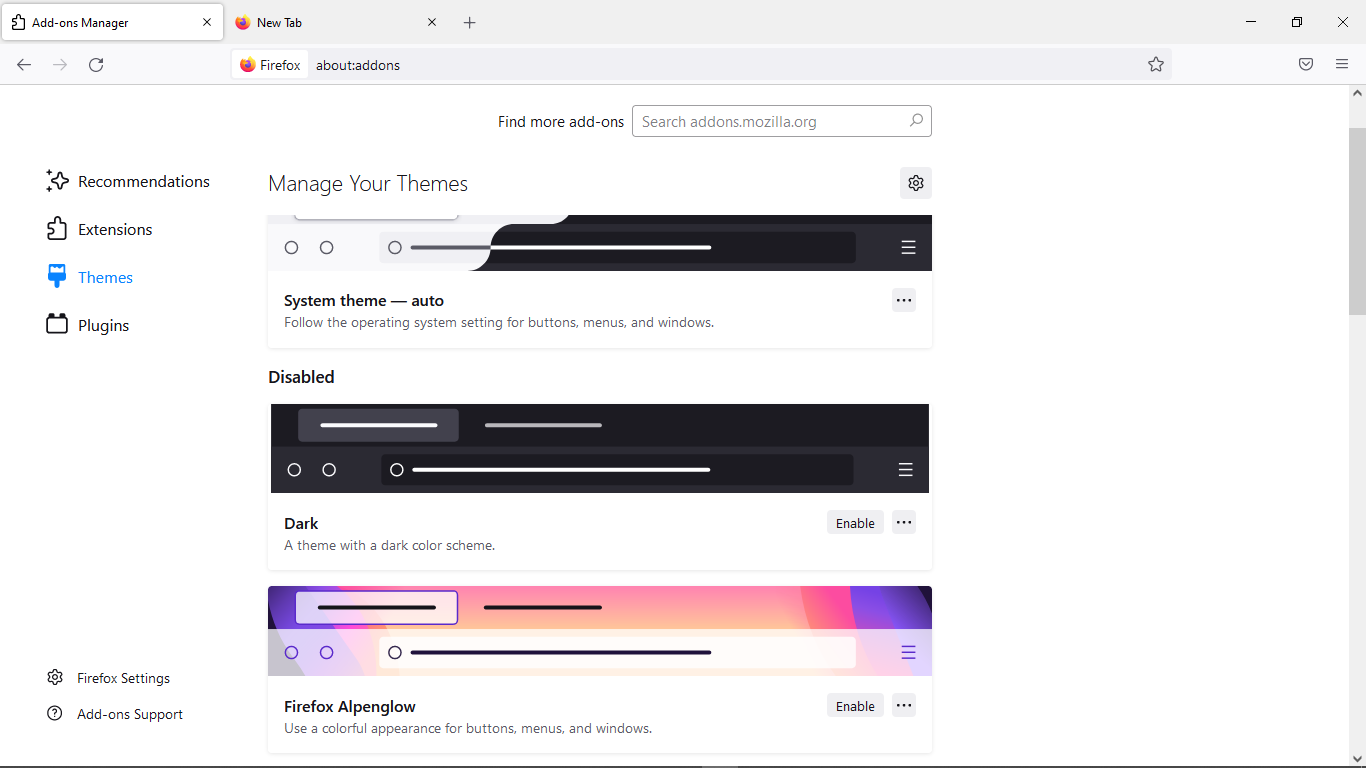Click the Find more add-ons label
1366x768 pixels.
tap(561, 121)
